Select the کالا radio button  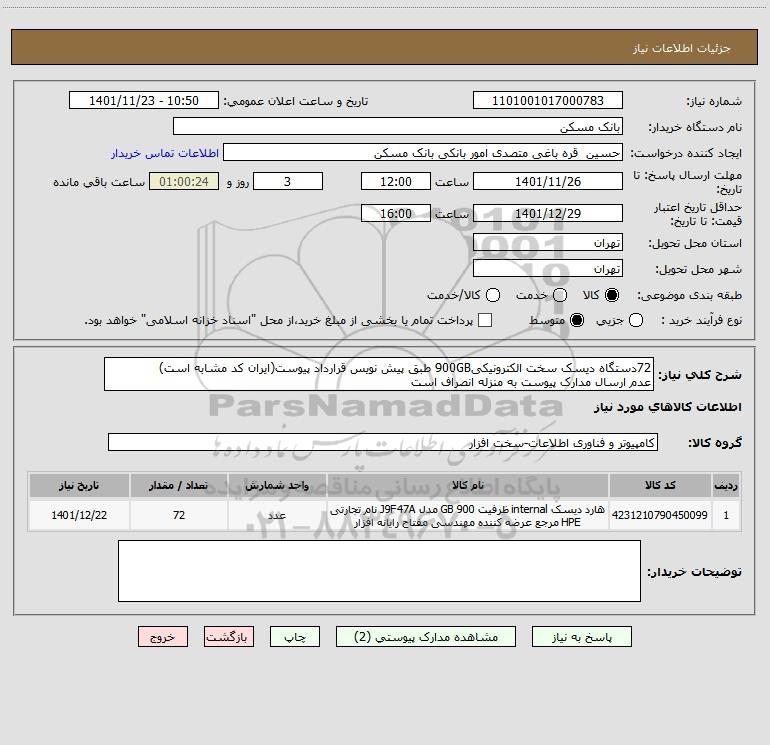pos(612,295)
